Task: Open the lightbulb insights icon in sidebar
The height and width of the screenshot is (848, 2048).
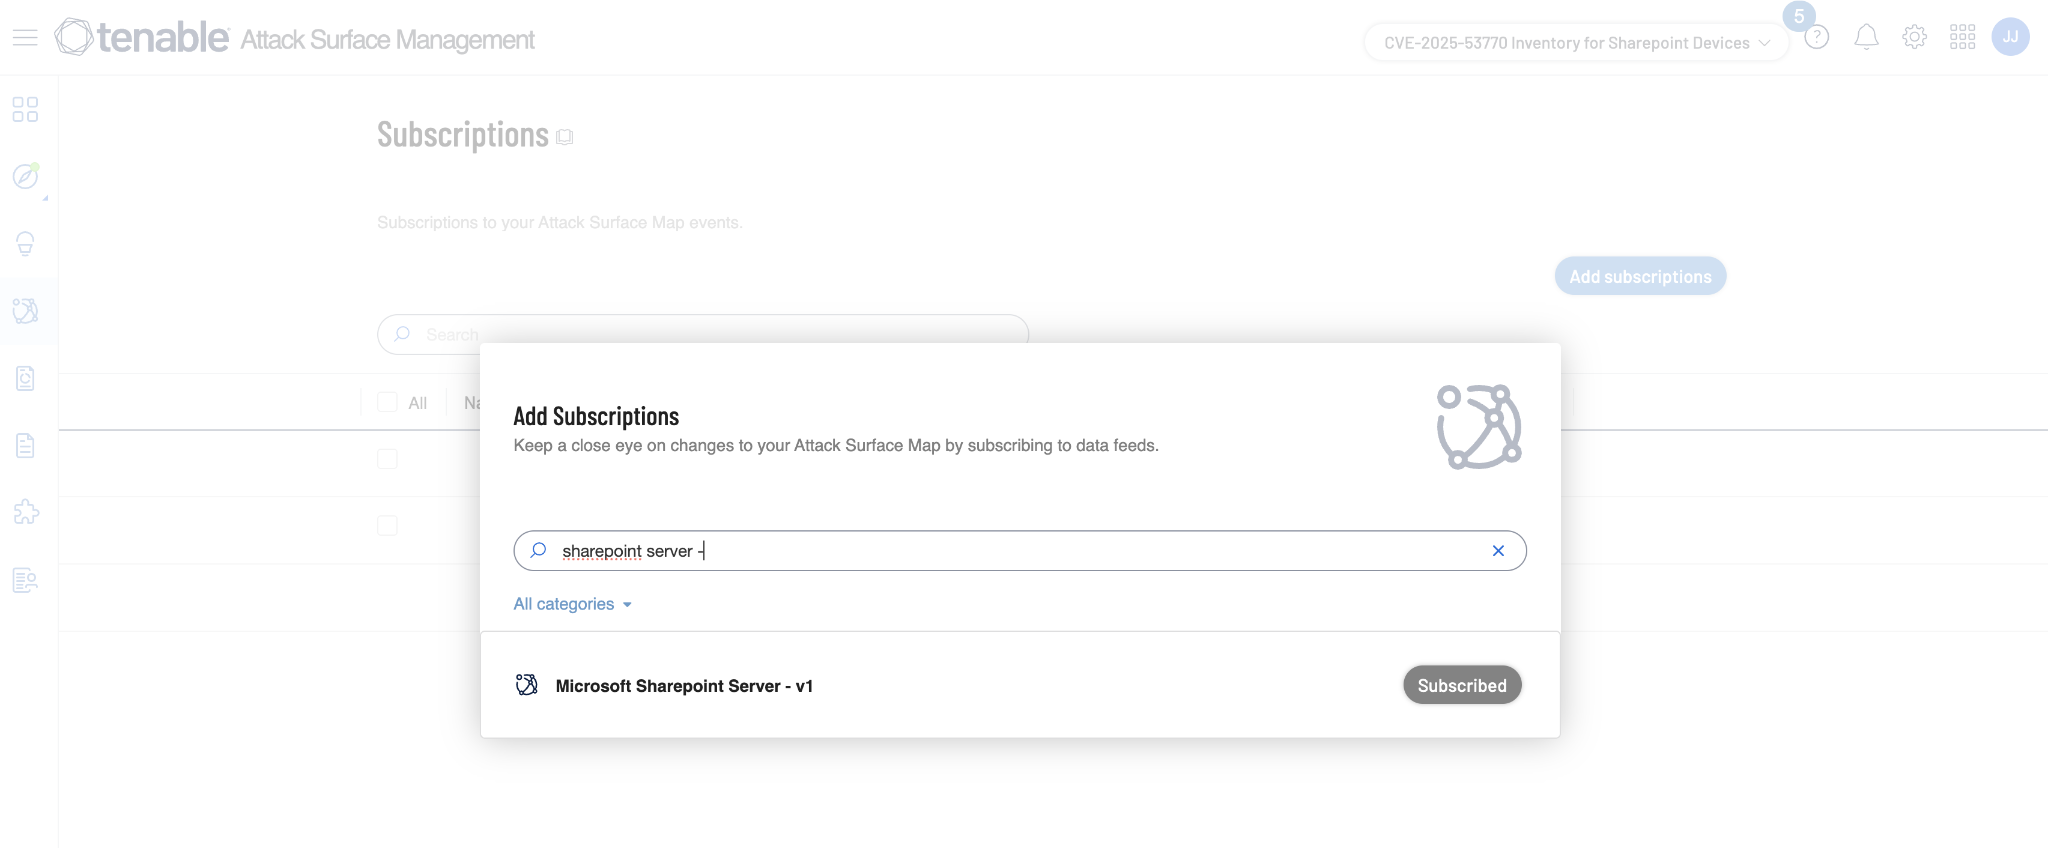Action: click(25, 244)
